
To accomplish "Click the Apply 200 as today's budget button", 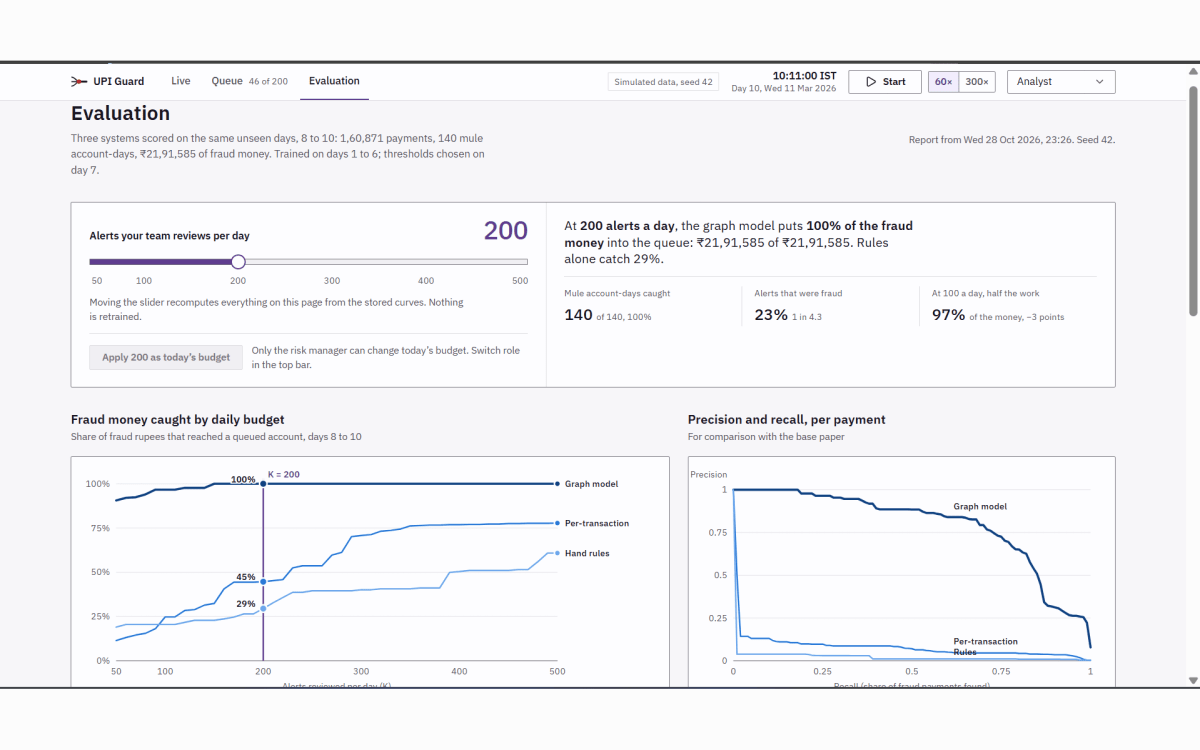I will [x=166, y=357].
